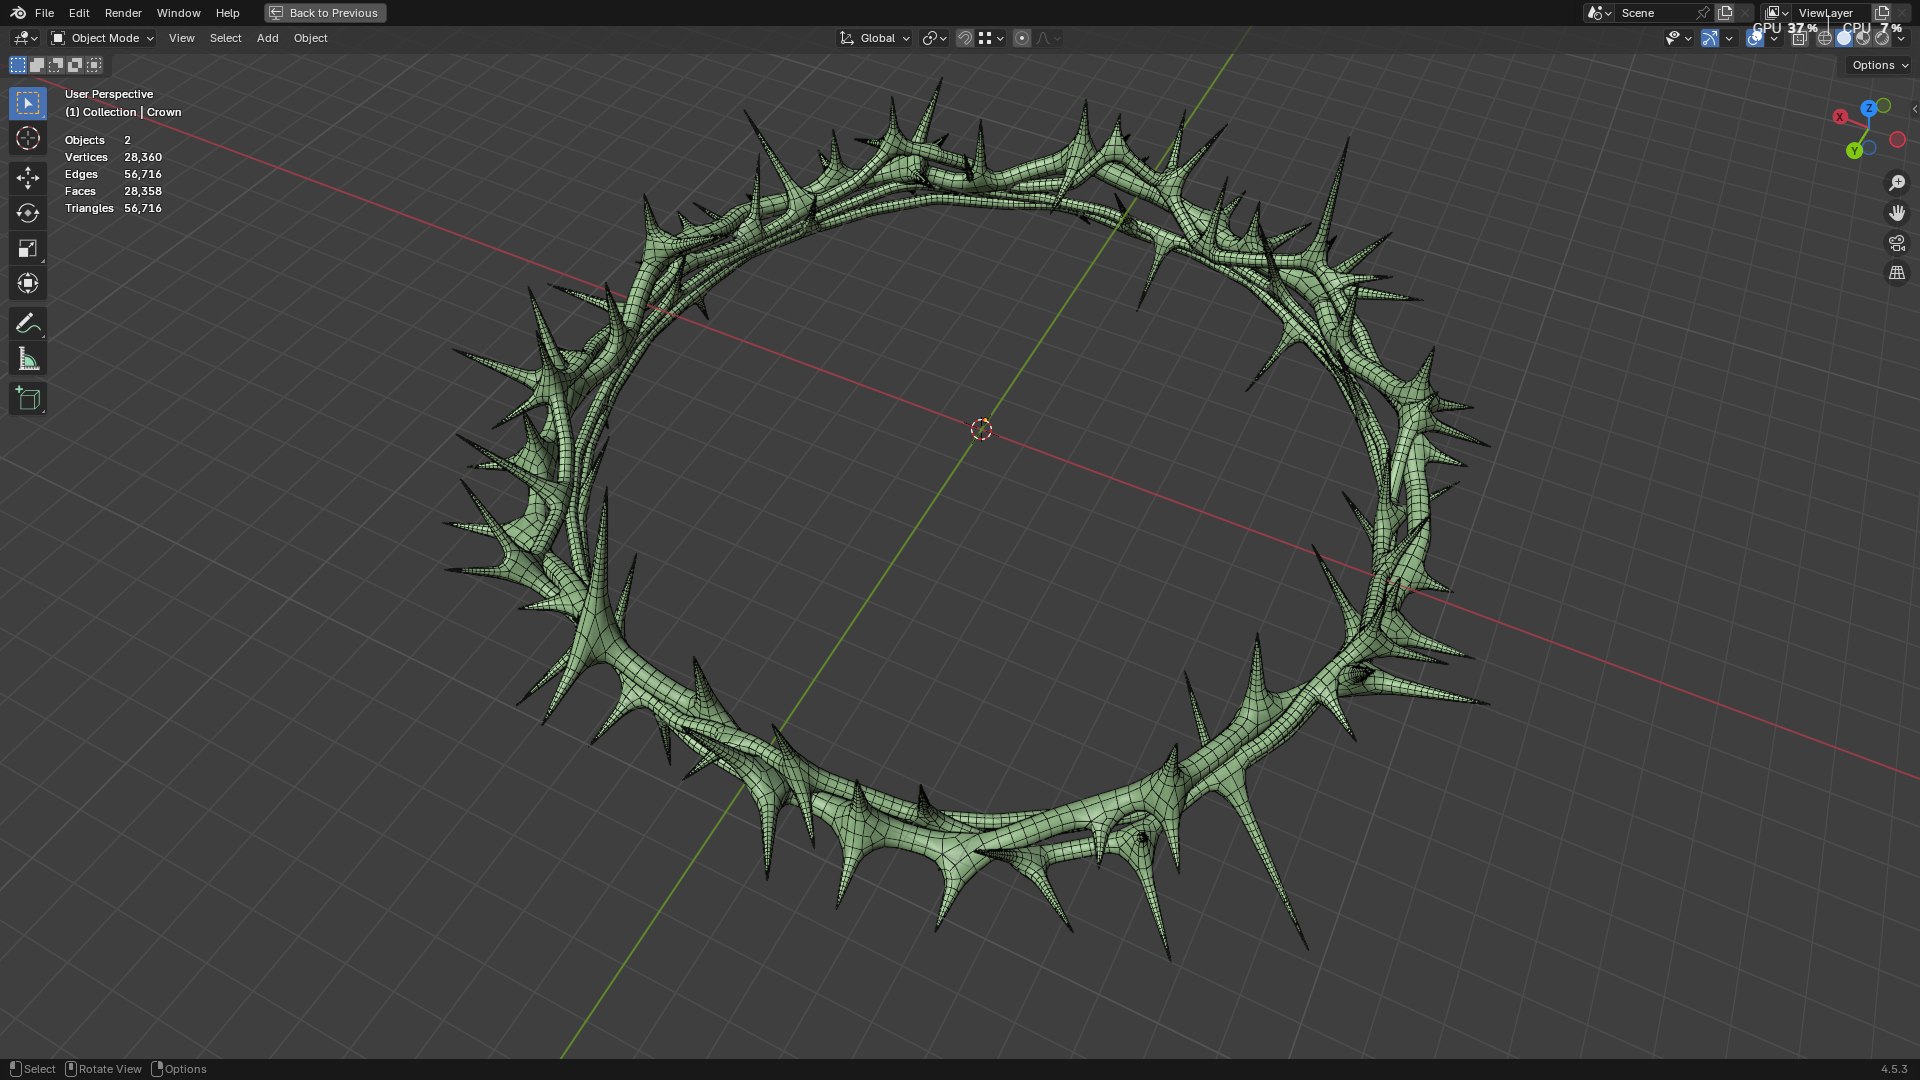The width and height of the screenshot is (1920, 1080).
Task: Click the Y axis on navigation gizmo
Action: point(1854,150)
